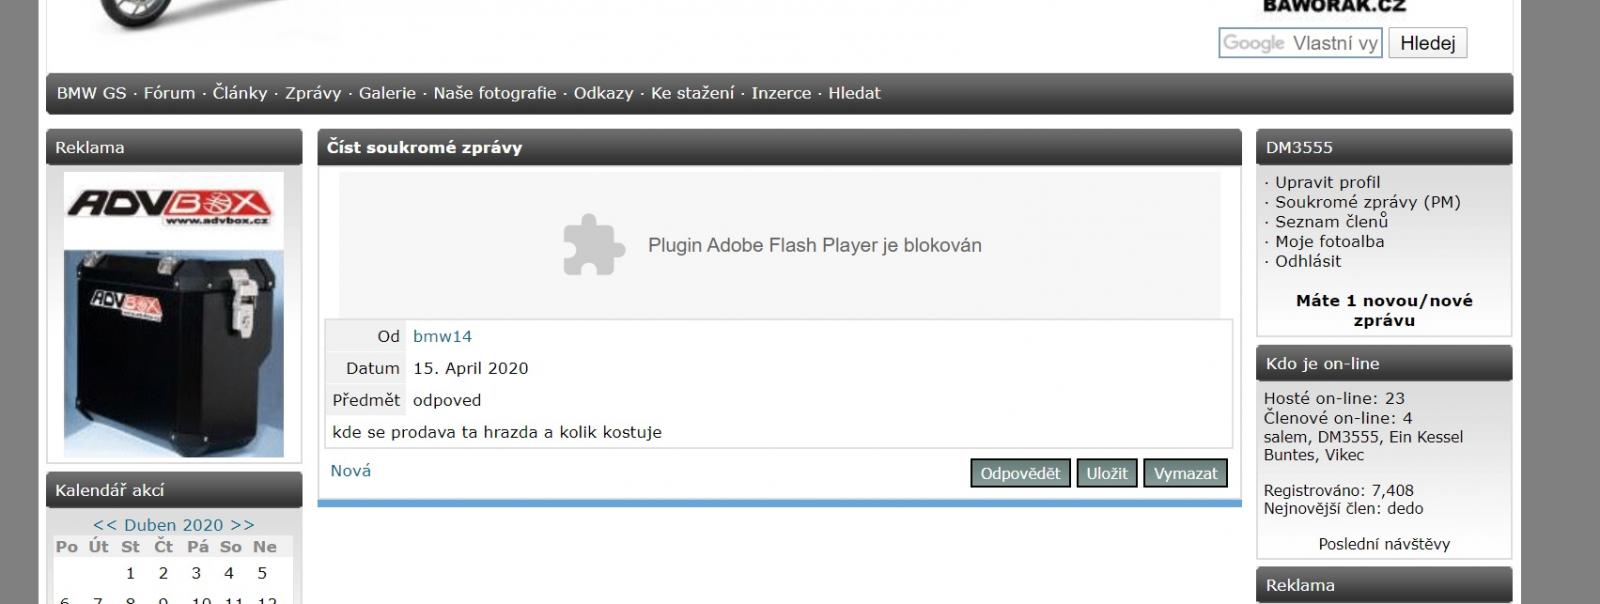This screenshot has height=604, width=1600.
Task: Open Upravit profil link
Action: tap(1327, 182)
